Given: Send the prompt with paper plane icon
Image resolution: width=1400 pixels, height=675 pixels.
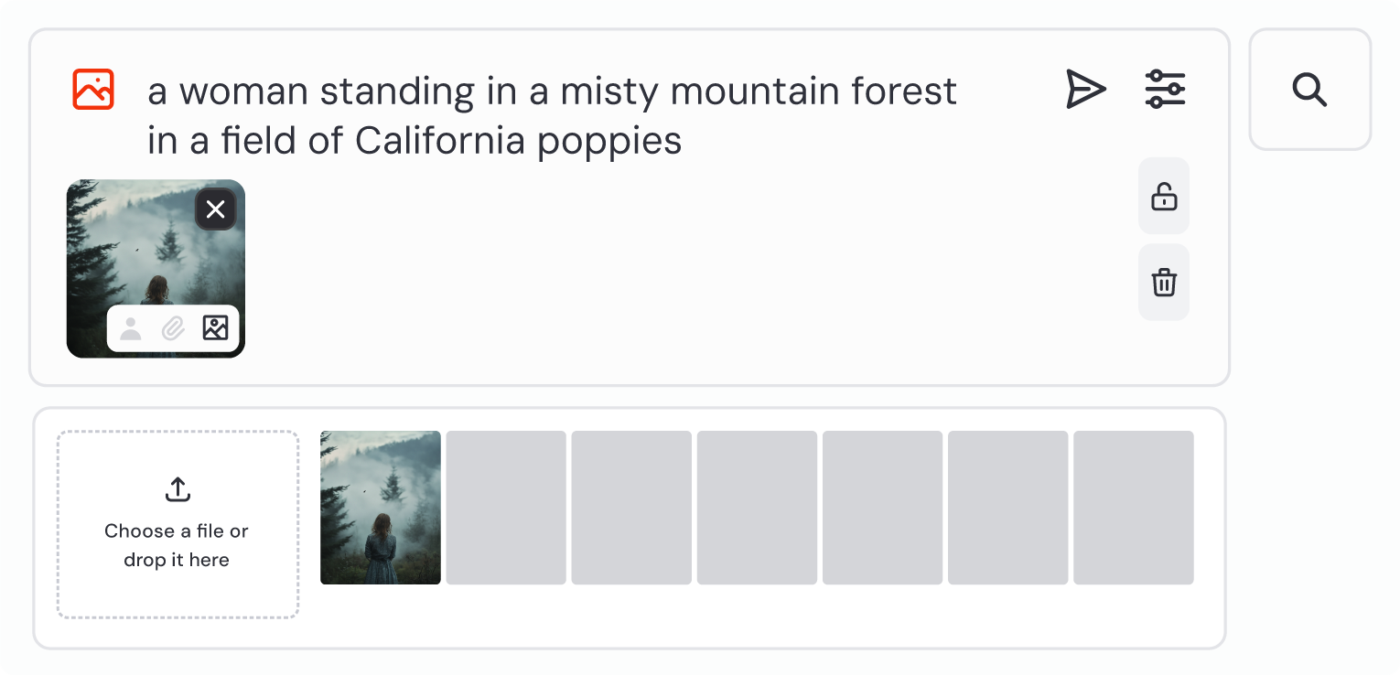Looking at the screenshot, I should tap(1085, 89).
